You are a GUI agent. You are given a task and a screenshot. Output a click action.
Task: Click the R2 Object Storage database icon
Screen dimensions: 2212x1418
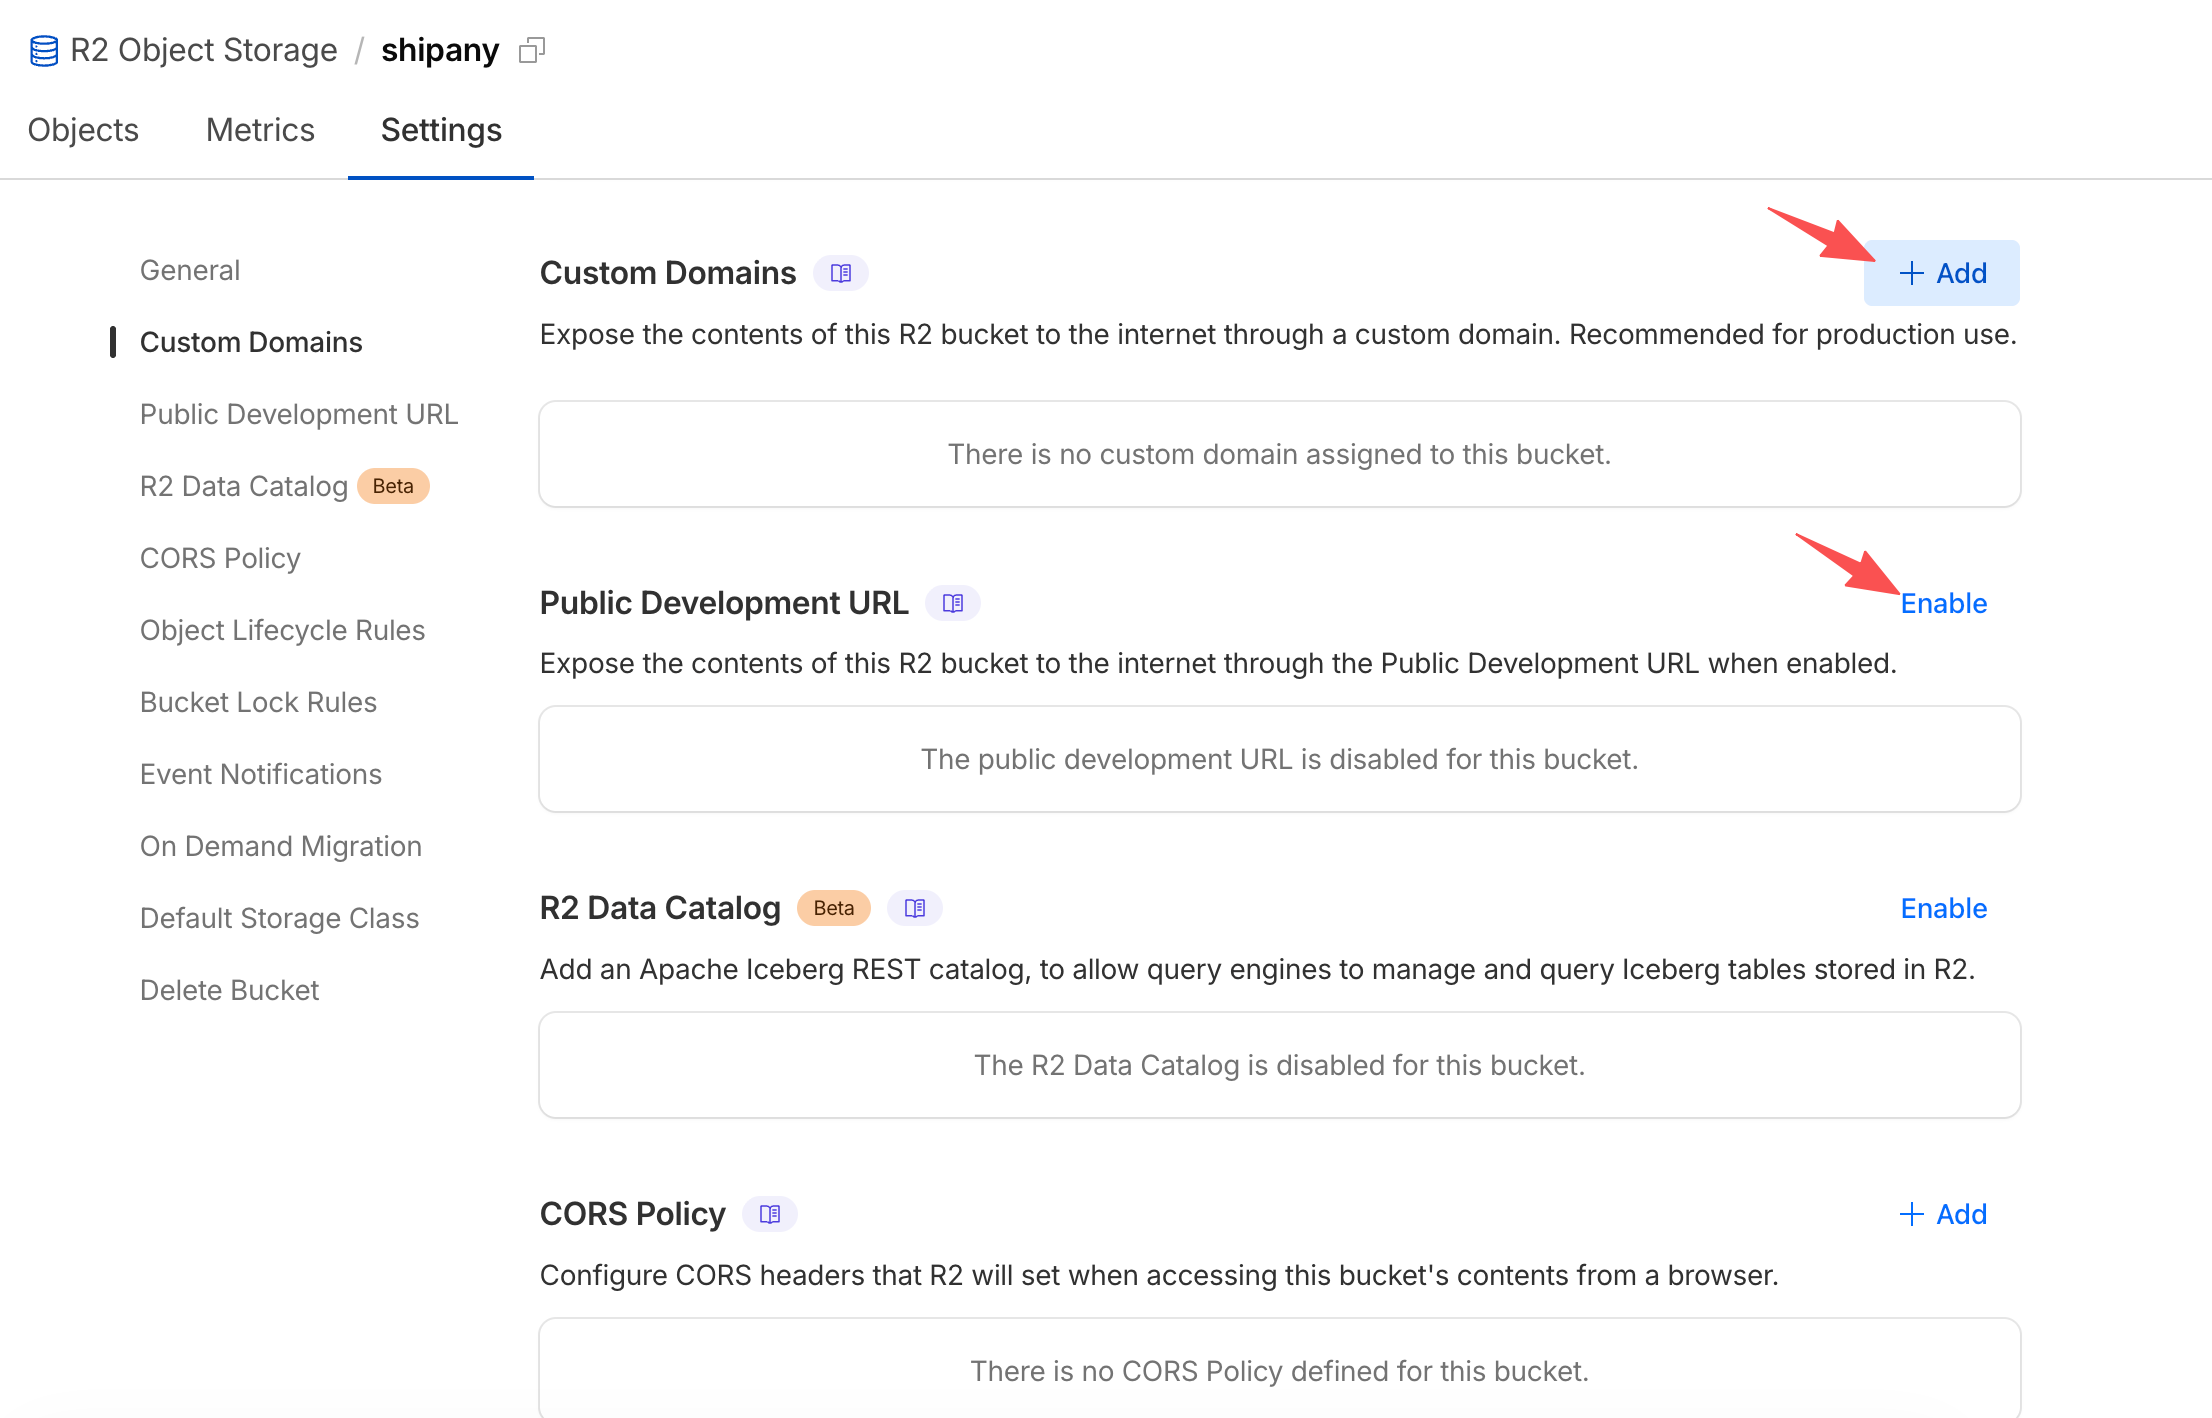44,50
